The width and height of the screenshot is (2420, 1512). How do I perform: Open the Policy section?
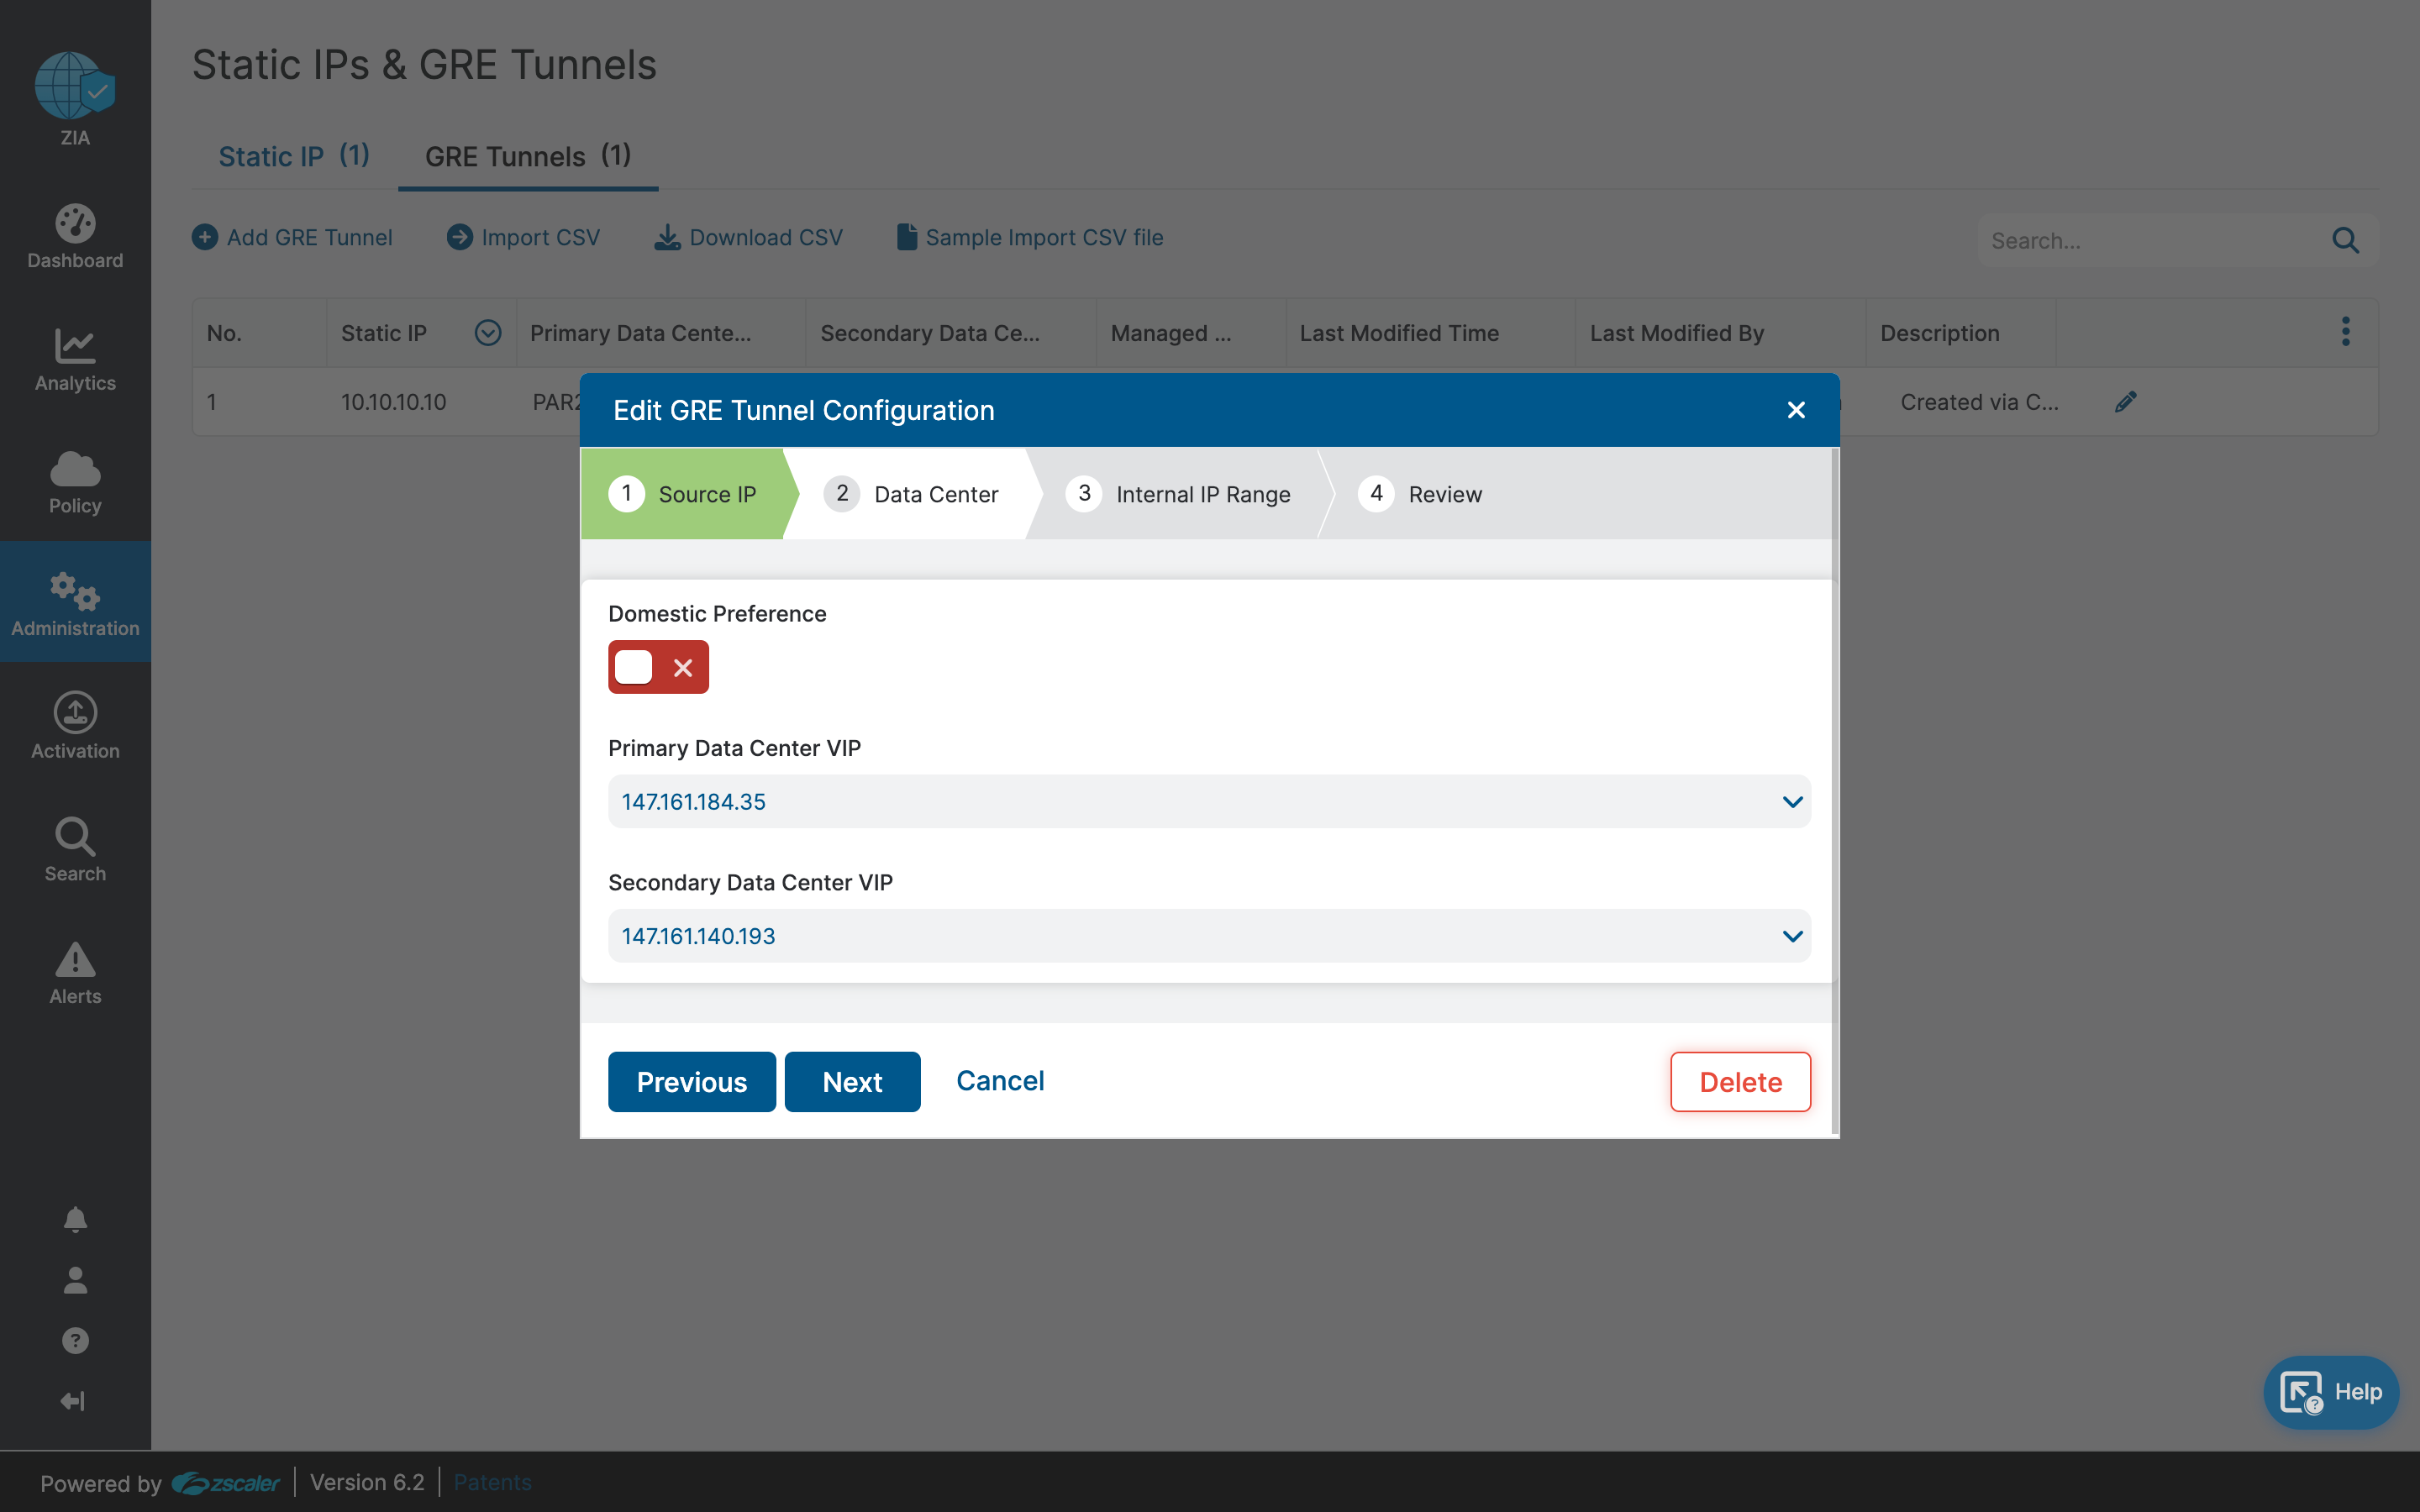tap(75, 483)
